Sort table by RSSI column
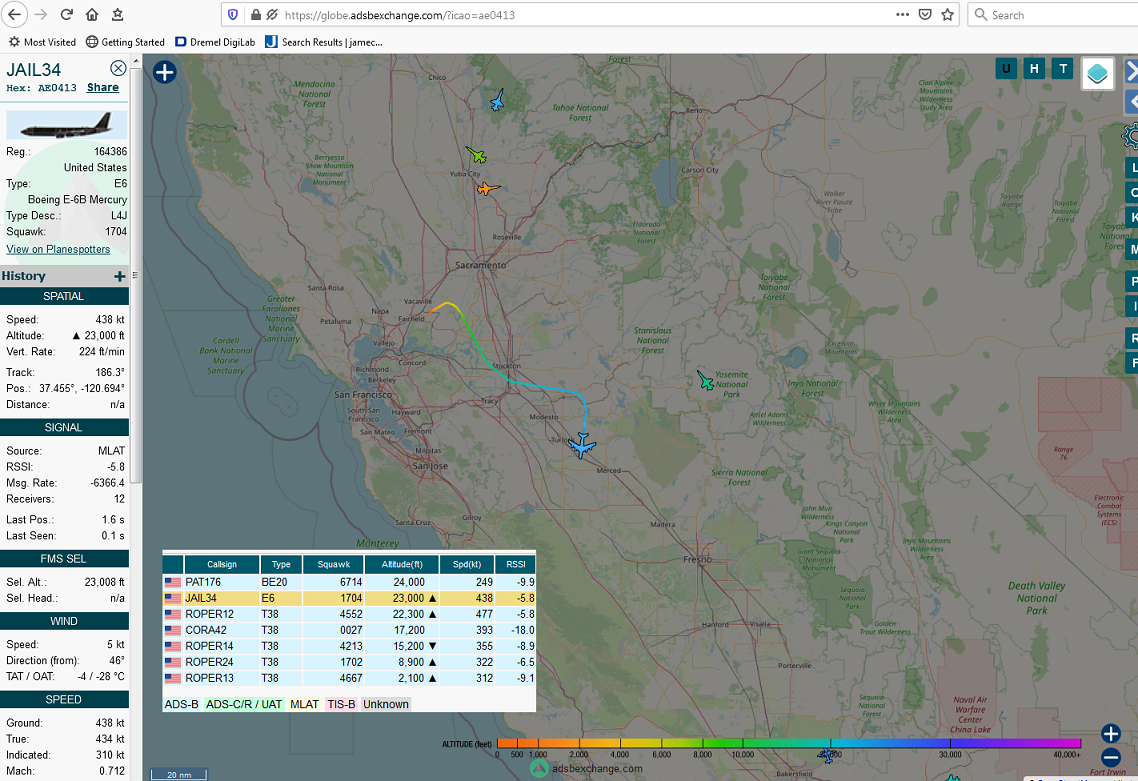The image size is (1138, 781). (x=515, y=564)
